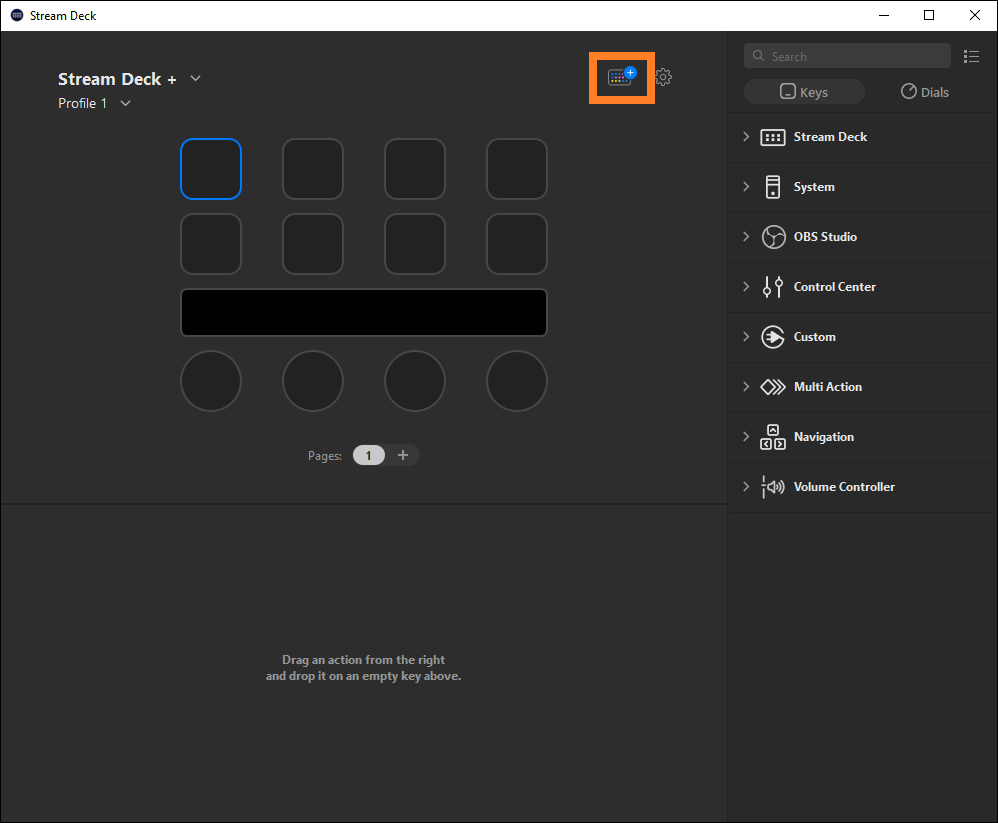The height and width of the screenshot is (823, 998).
Task: Click the Navigation label
Action: (x=824, y=437)
